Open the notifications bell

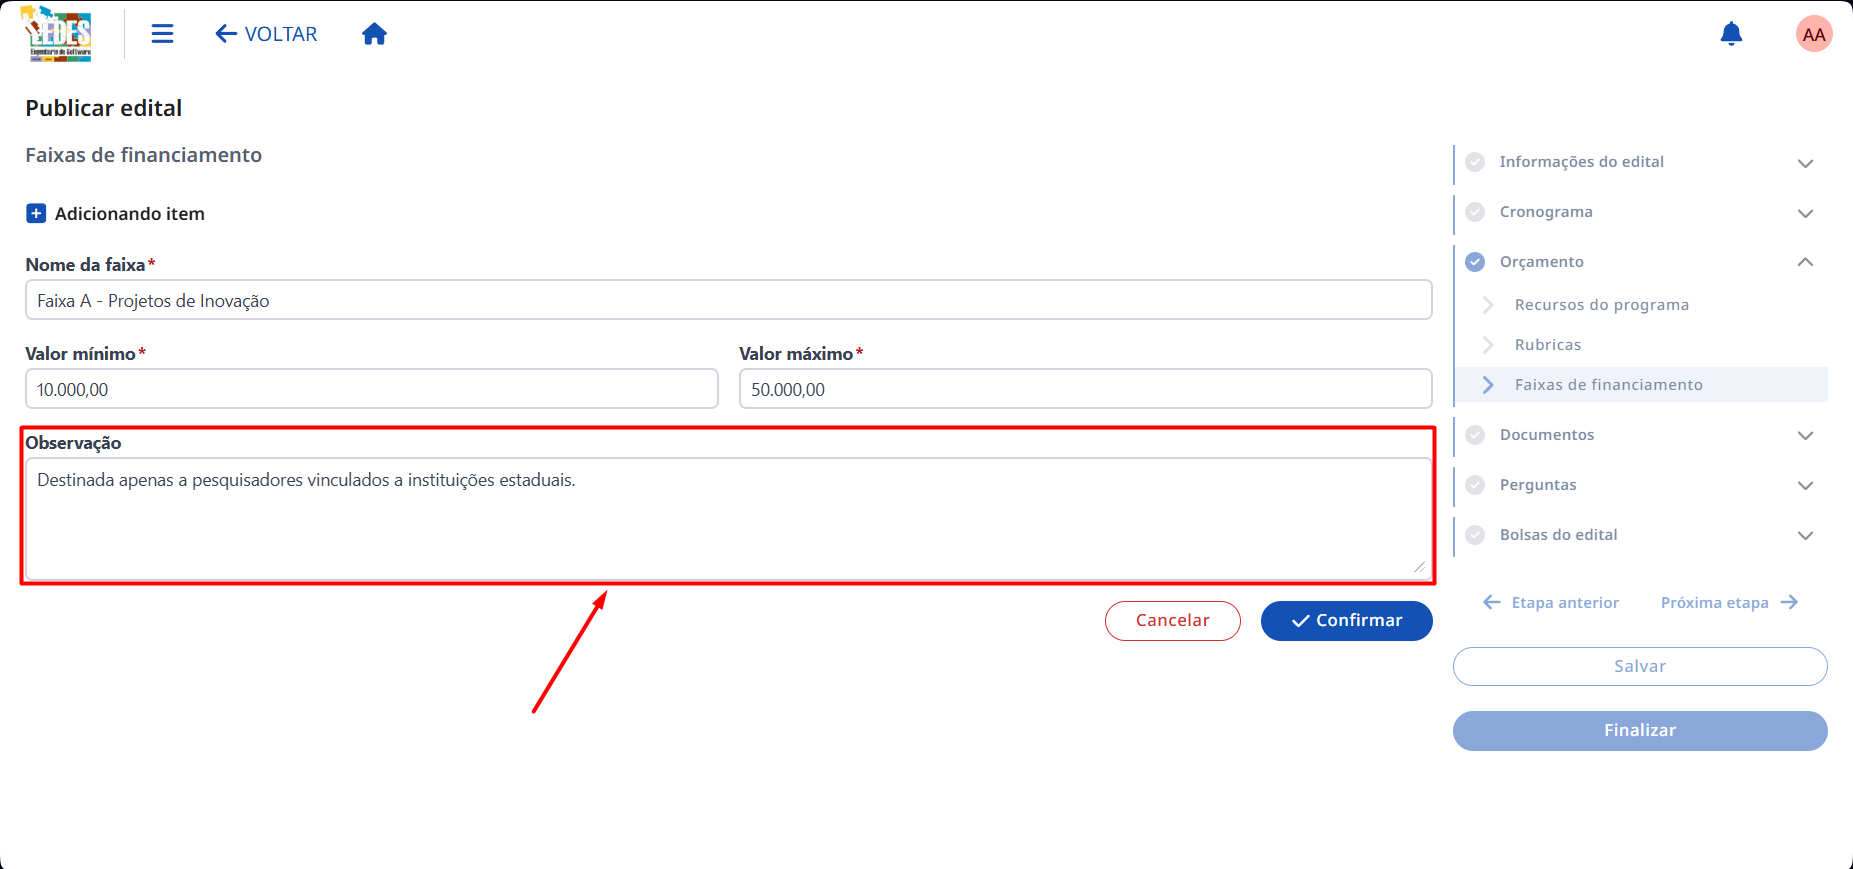coord(1731,34)
